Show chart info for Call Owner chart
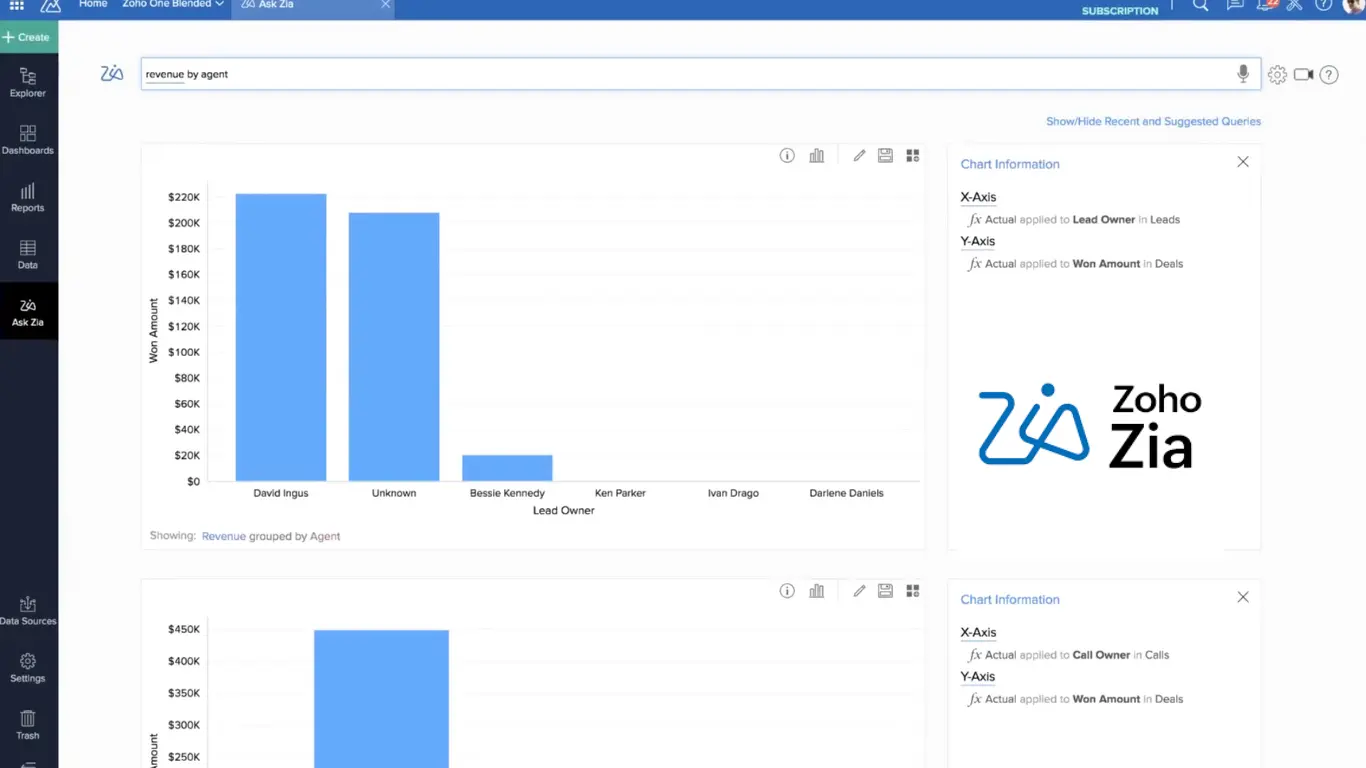Image resolution: width=1366 pixels, height=768 pixels. (x=787, y=591)
